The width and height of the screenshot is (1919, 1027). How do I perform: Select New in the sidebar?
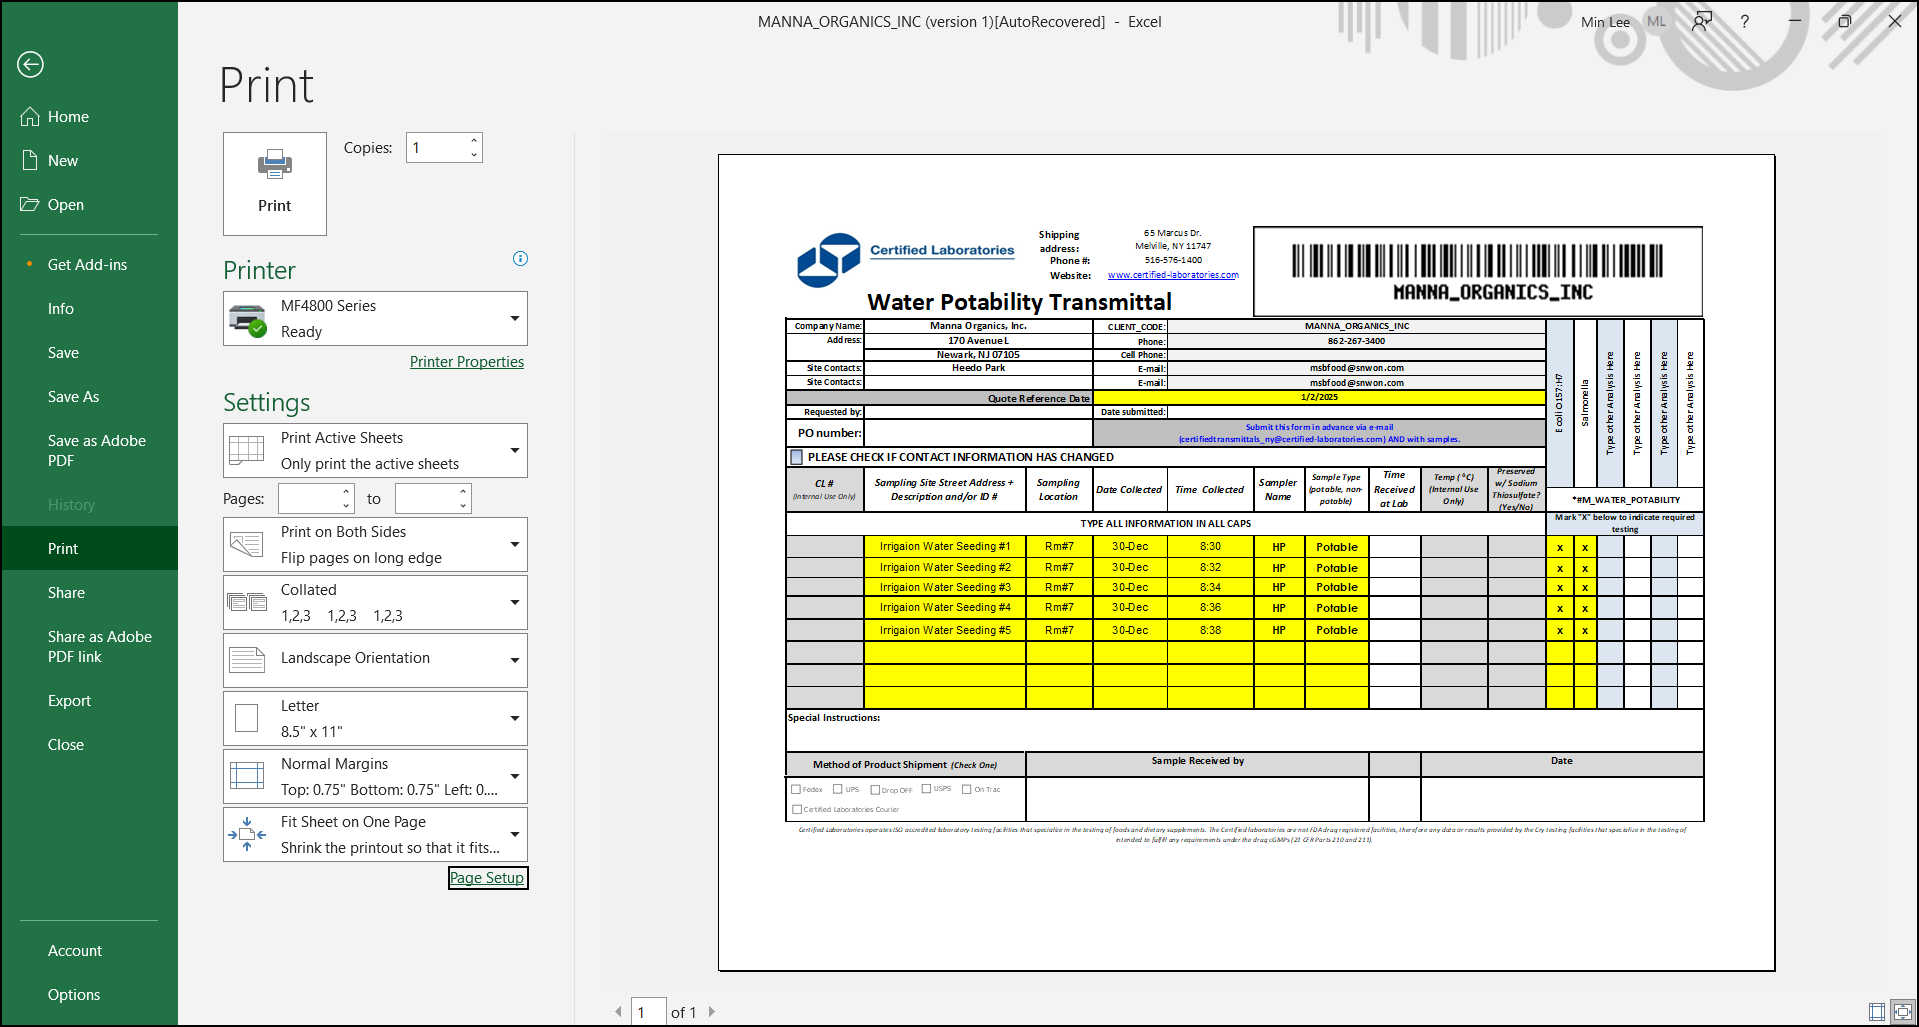89,161
